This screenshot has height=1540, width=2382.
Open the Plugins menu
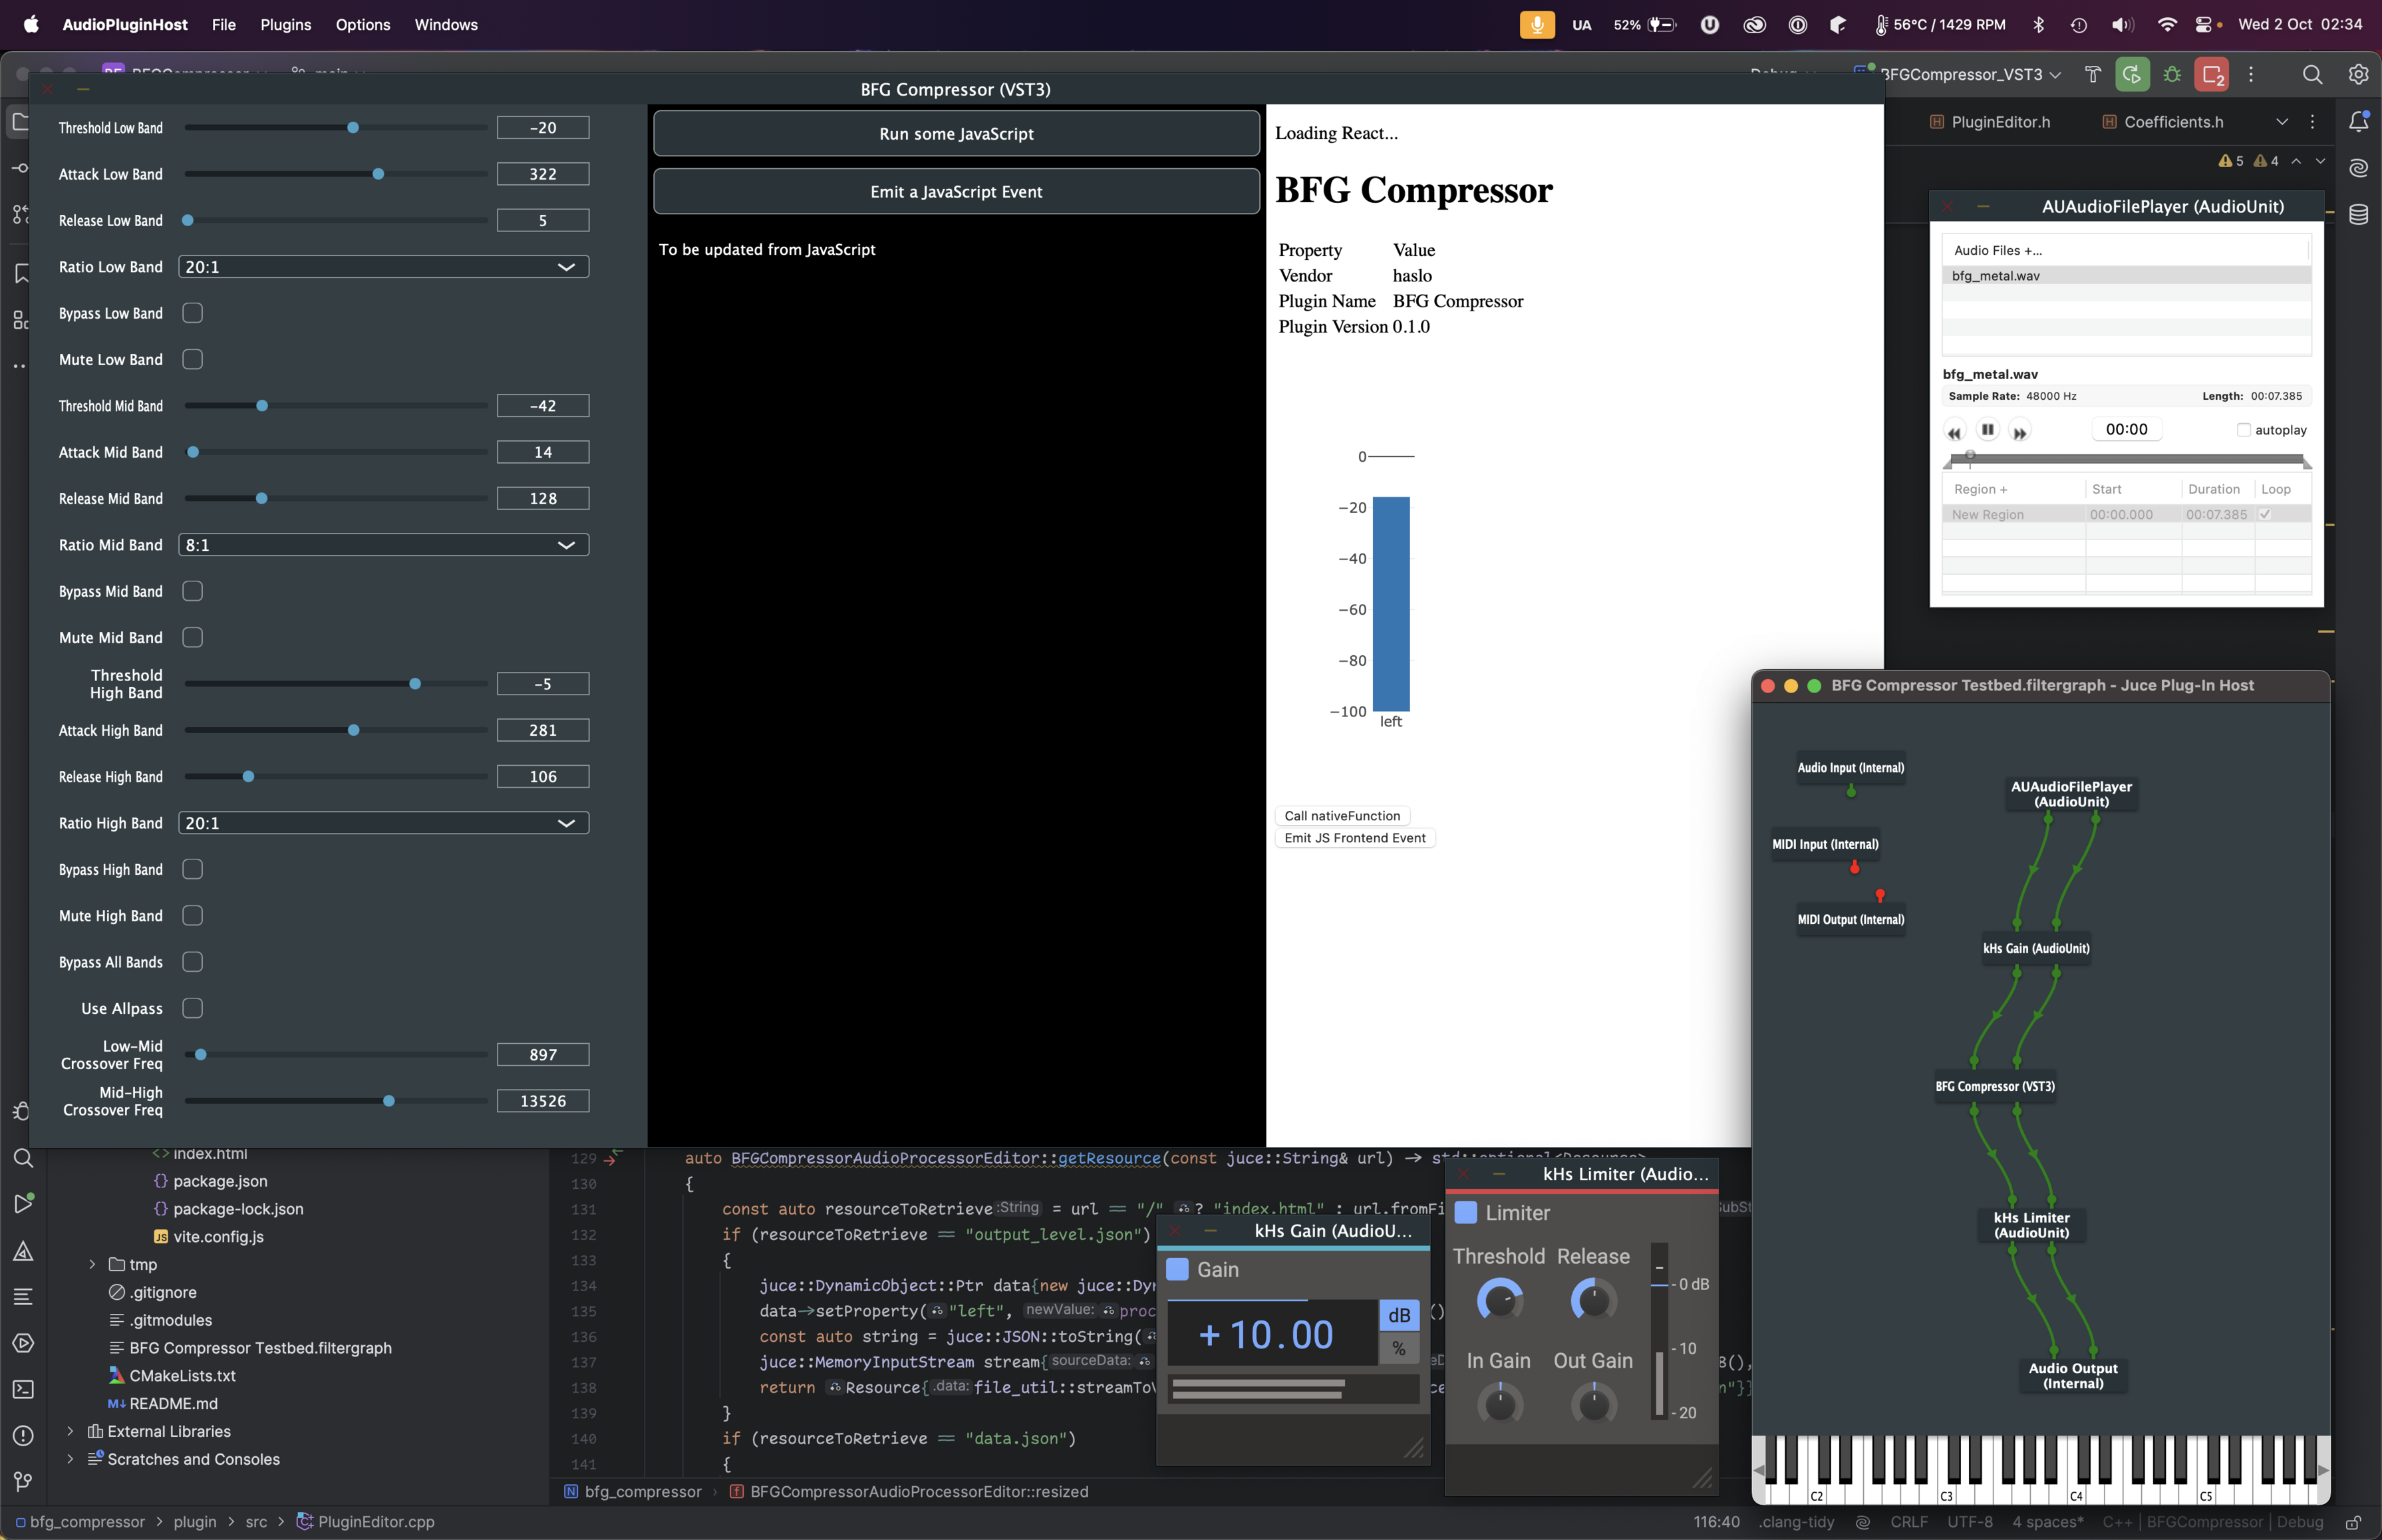click(x=286, y=24)
